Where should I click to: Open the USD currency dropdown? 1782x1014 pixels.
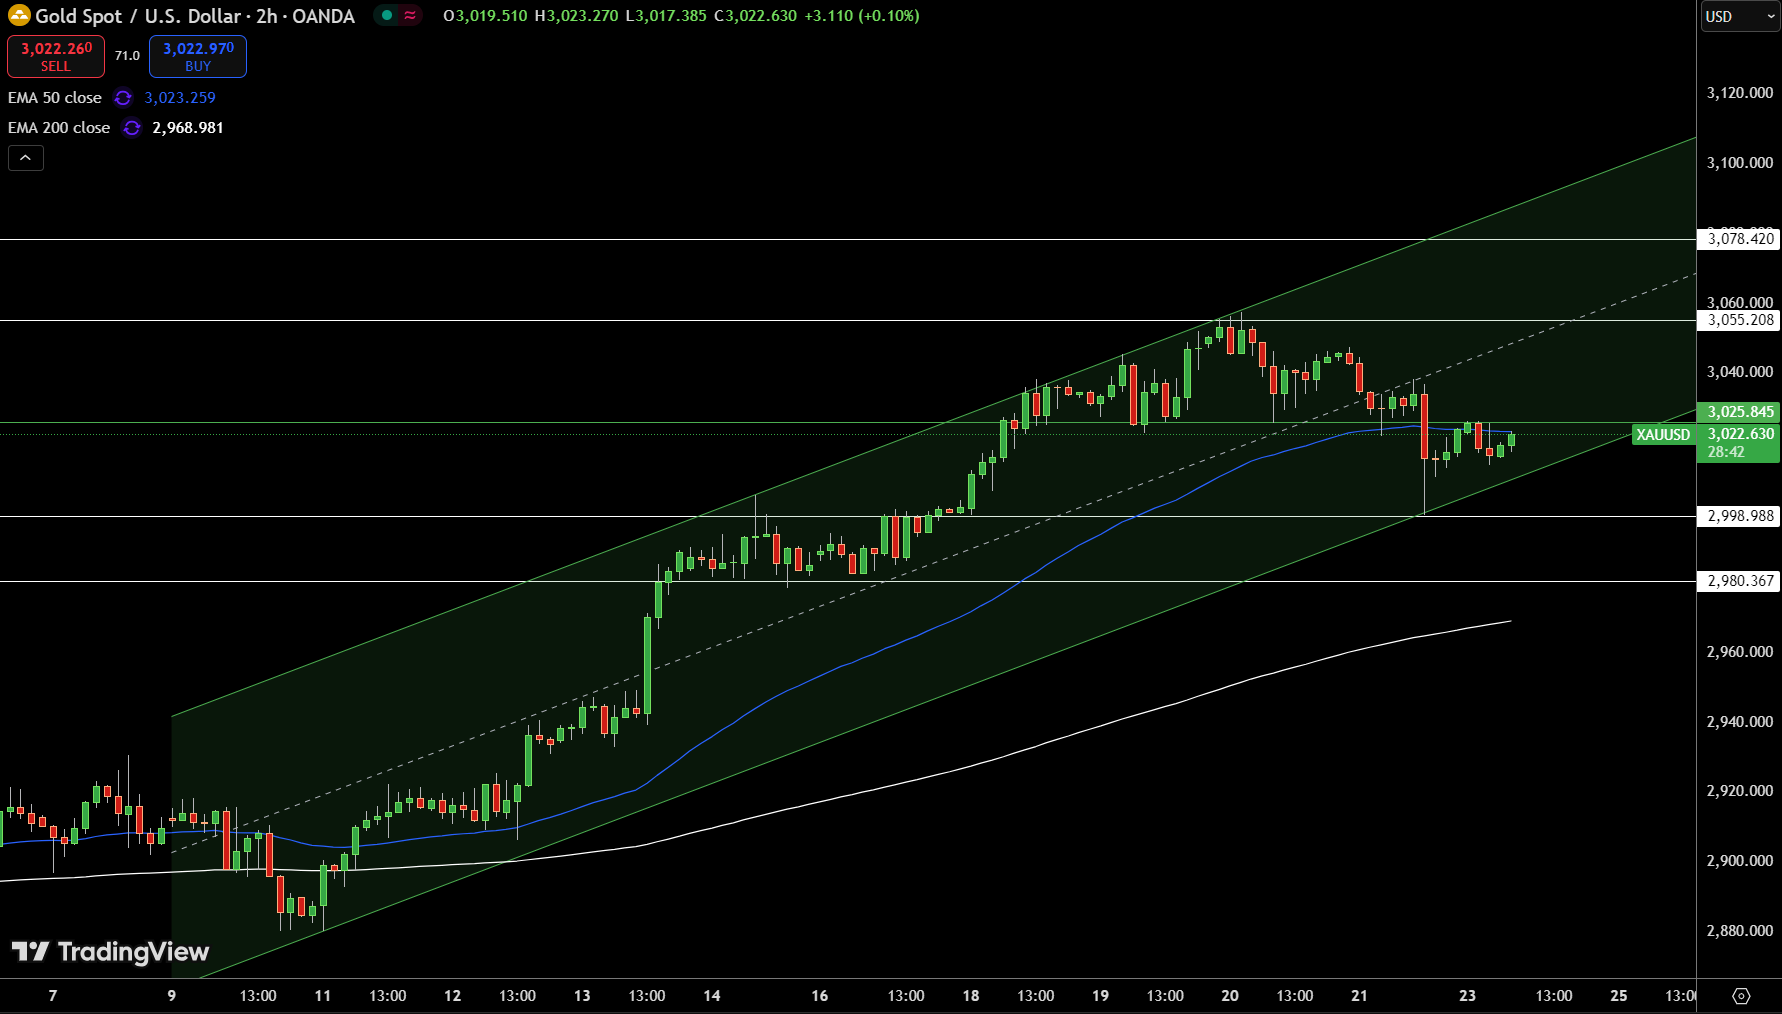[x=1740, y=16]
